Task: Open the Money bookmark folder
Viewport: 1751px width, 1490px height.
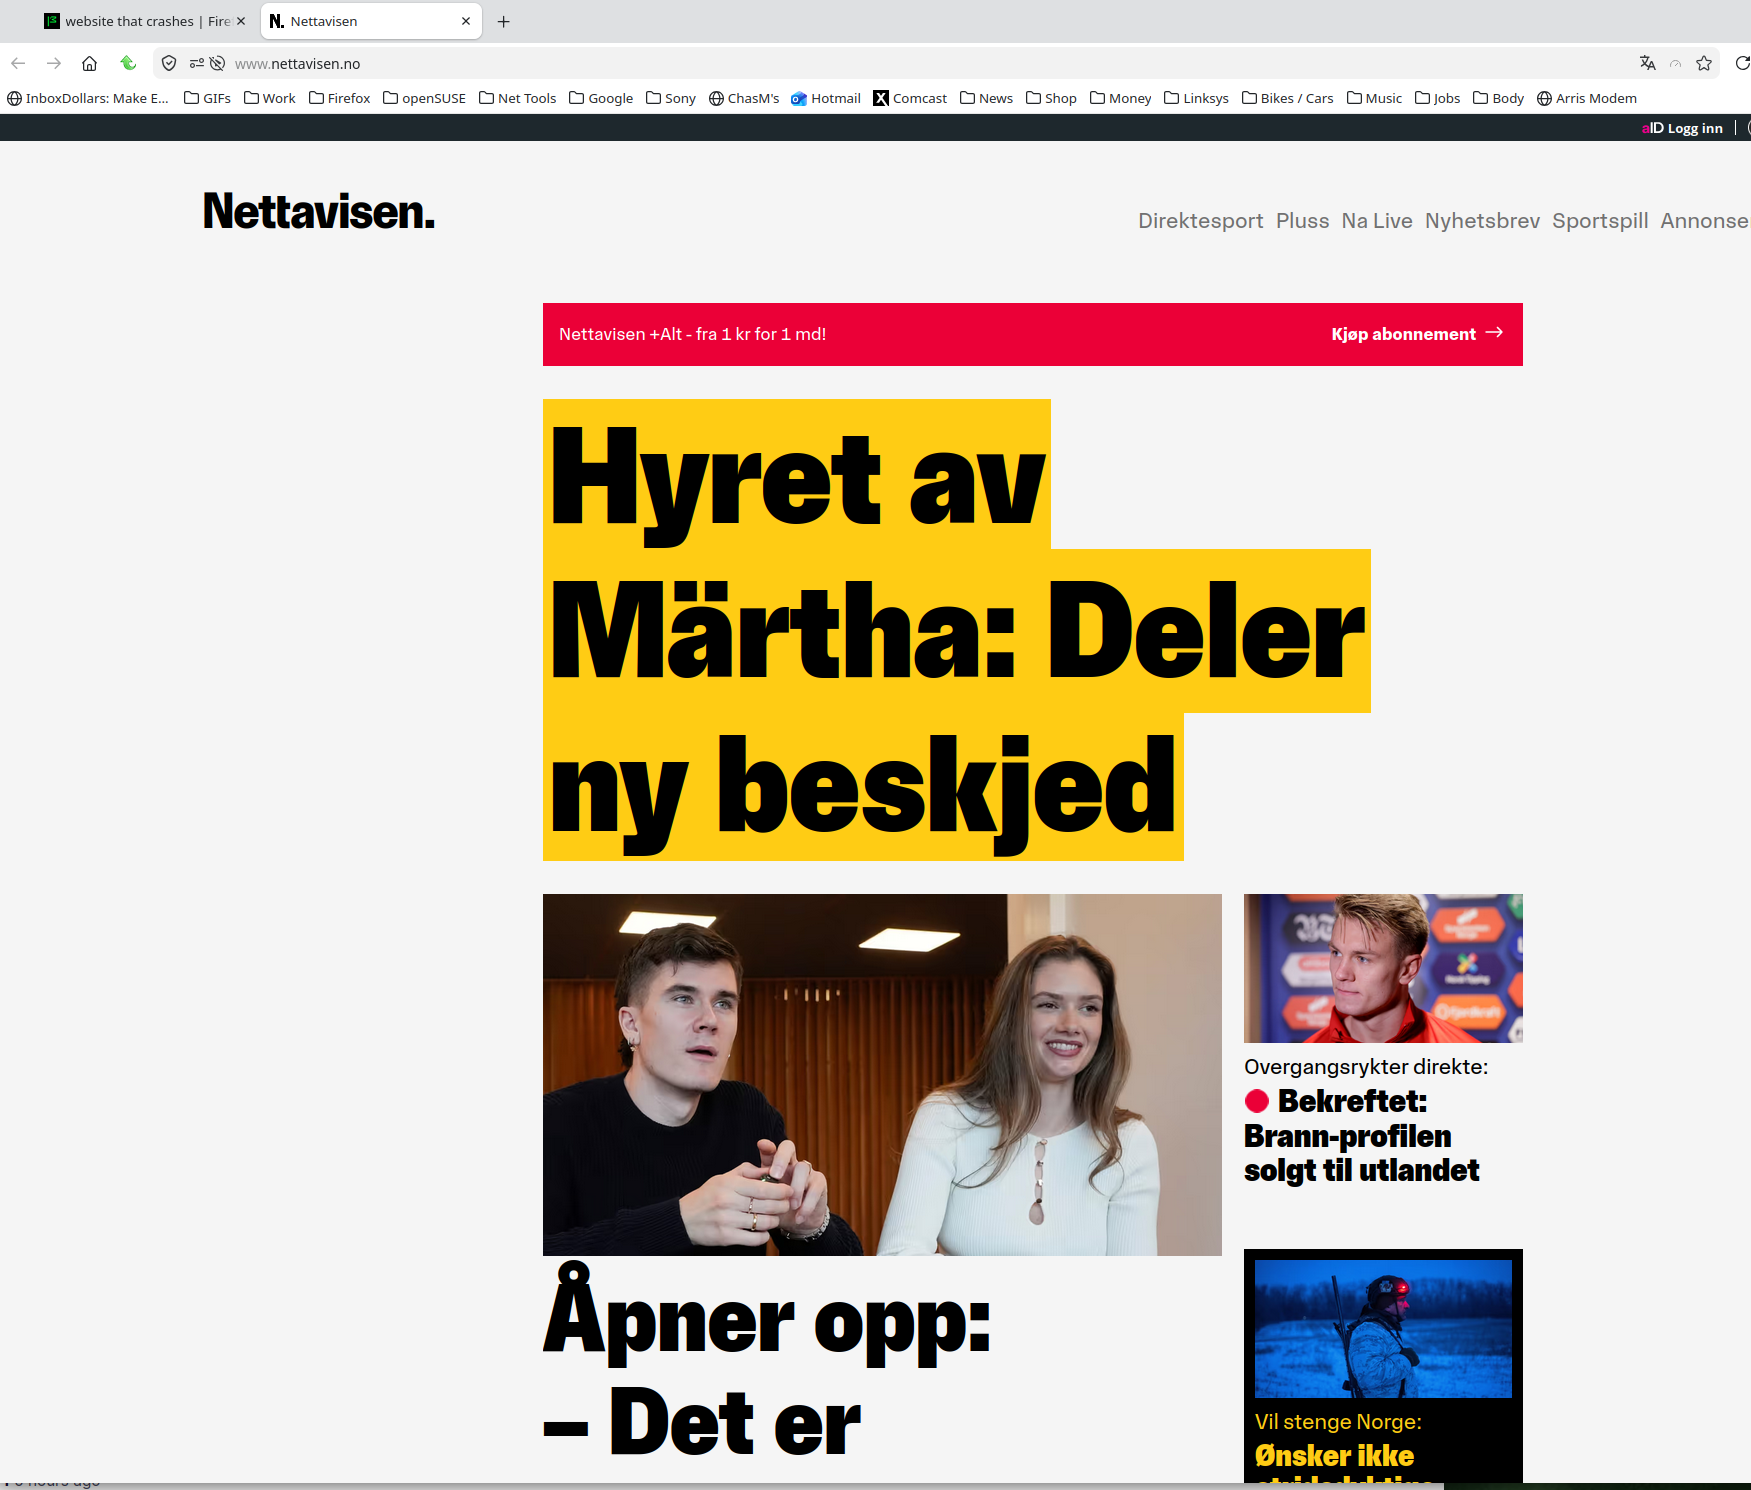Action: (1121, 98)
